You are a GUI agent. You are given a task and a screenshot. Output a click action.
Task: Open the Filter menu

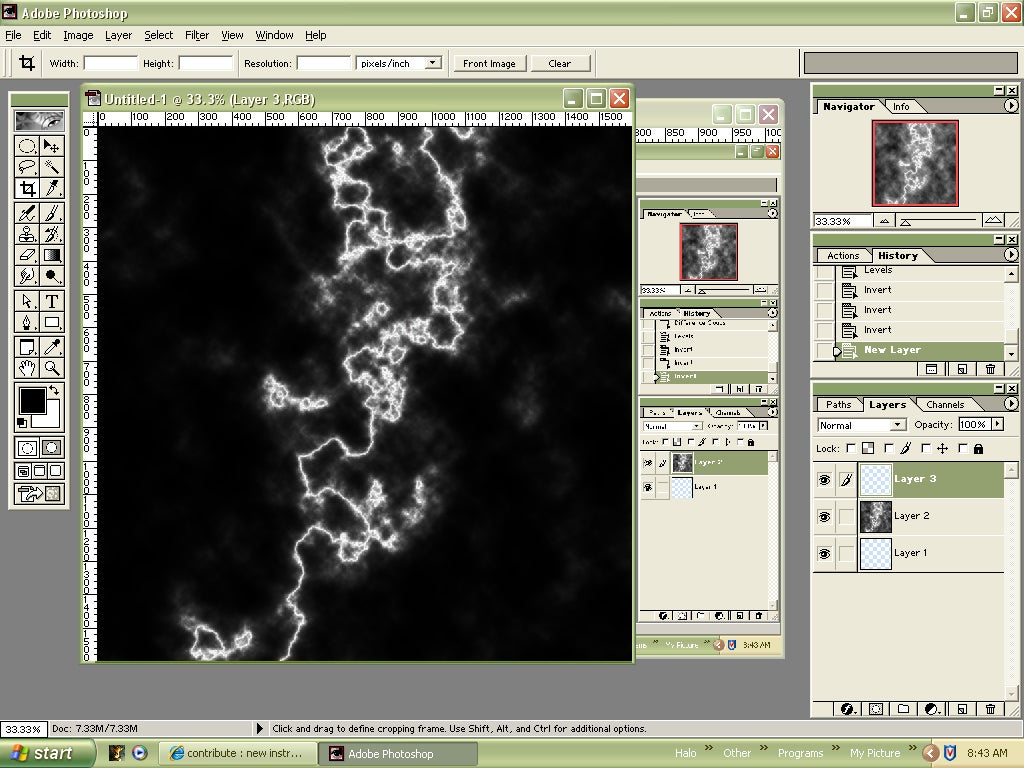196,35
